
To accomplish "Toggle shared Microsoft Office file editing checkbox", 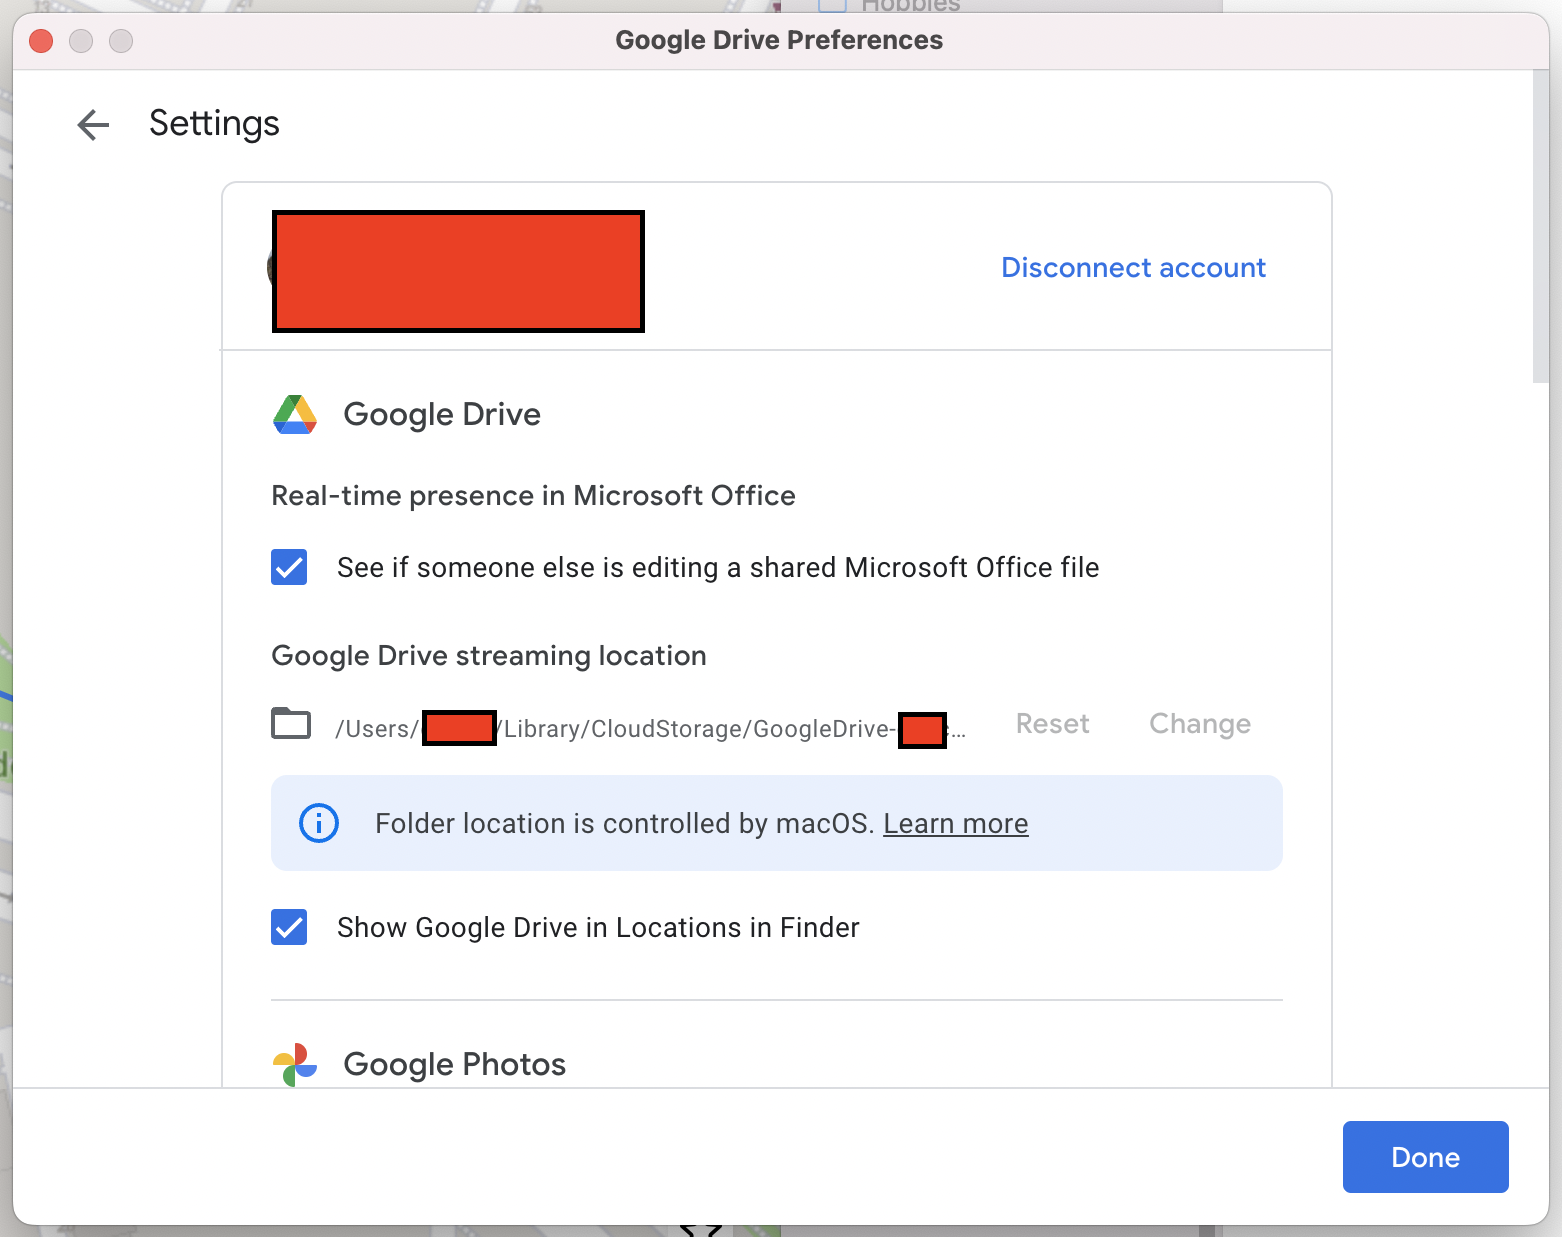I will pyautogui.click(x=289, y=567).
